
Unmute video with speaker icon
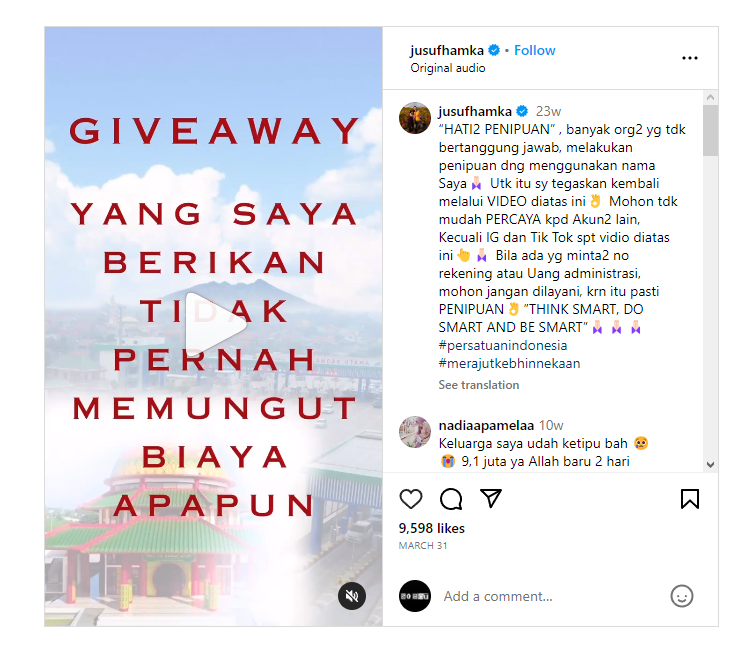click(x=352, y=596)
